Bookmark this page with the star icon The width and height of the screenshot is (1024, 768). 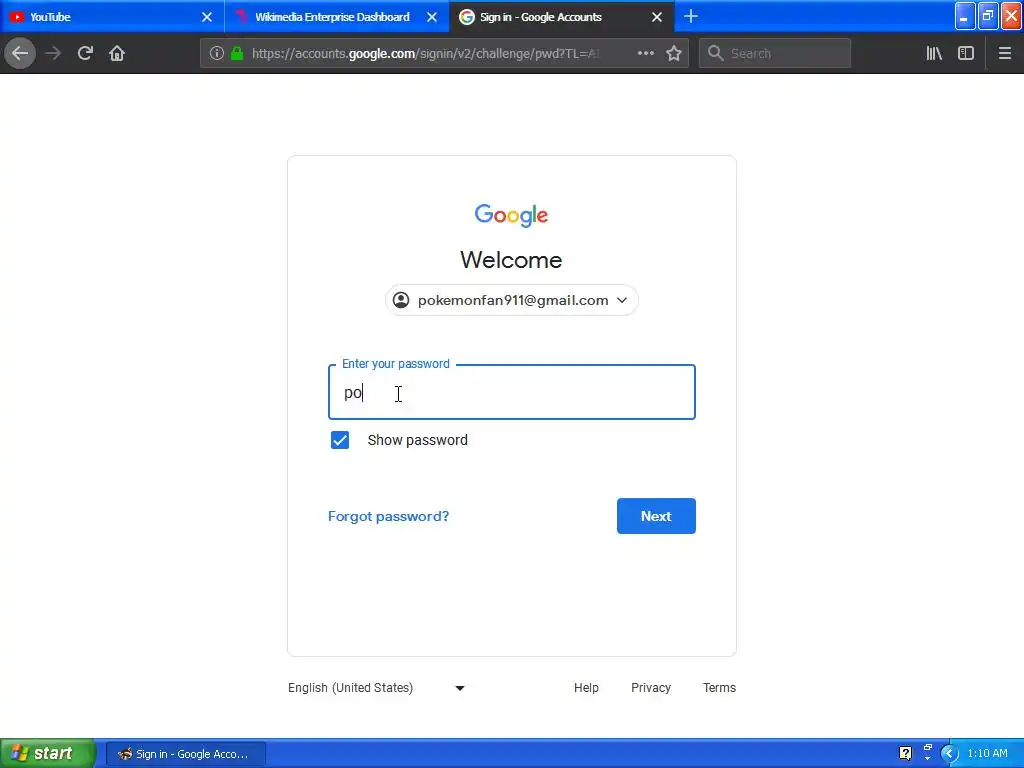[x=674, y=53]
